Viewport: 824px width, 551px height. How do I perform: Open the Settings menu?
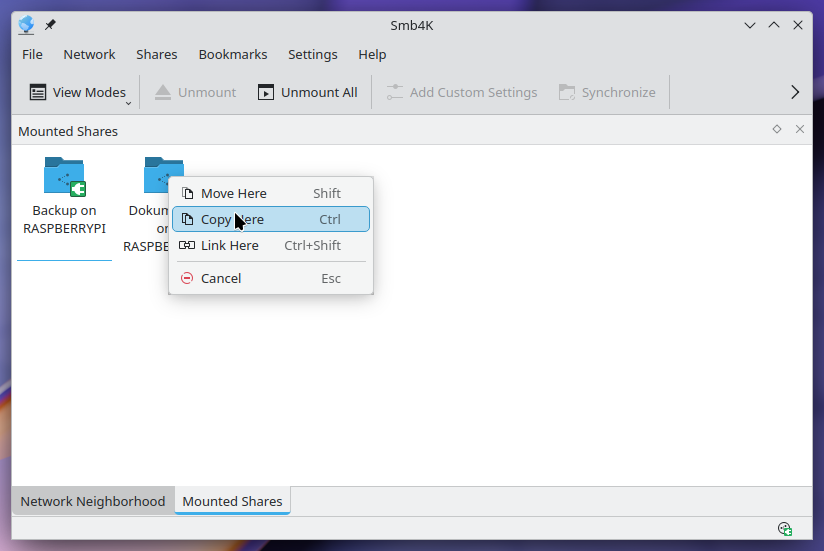click(313, 55)
